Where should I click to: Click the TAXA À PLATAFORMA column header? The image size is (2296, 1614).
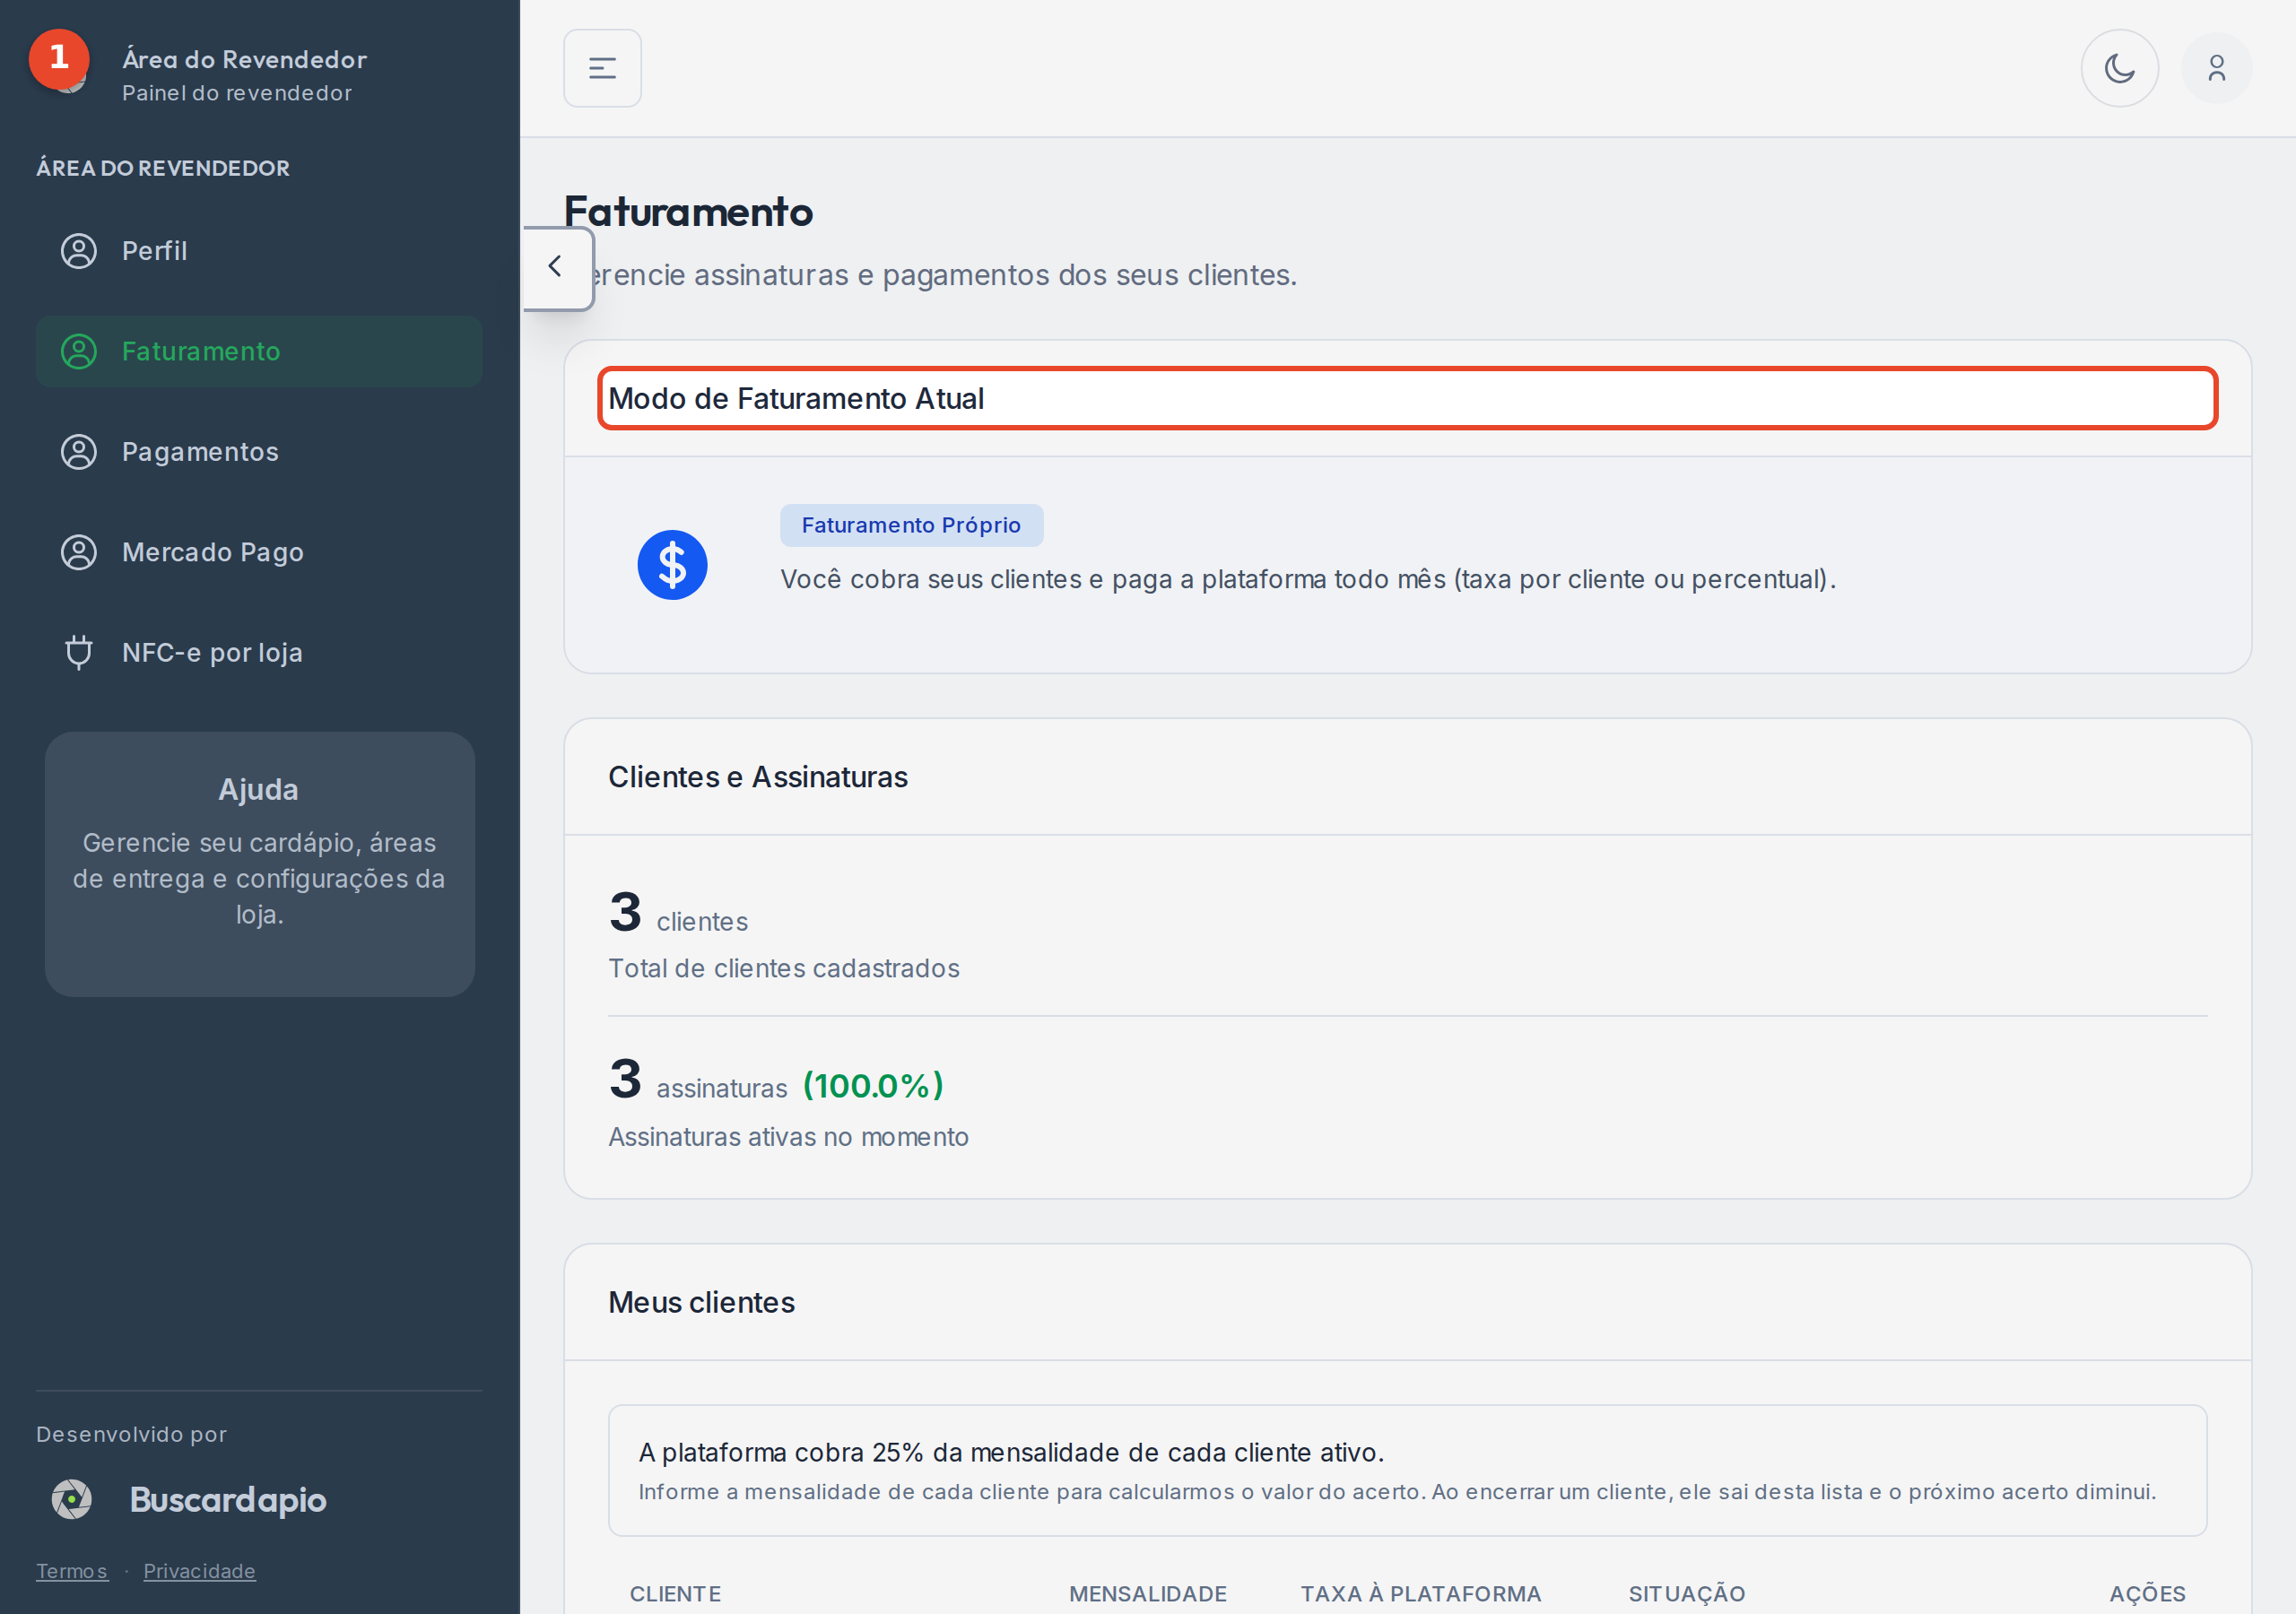click(x=1421, y=1594)
